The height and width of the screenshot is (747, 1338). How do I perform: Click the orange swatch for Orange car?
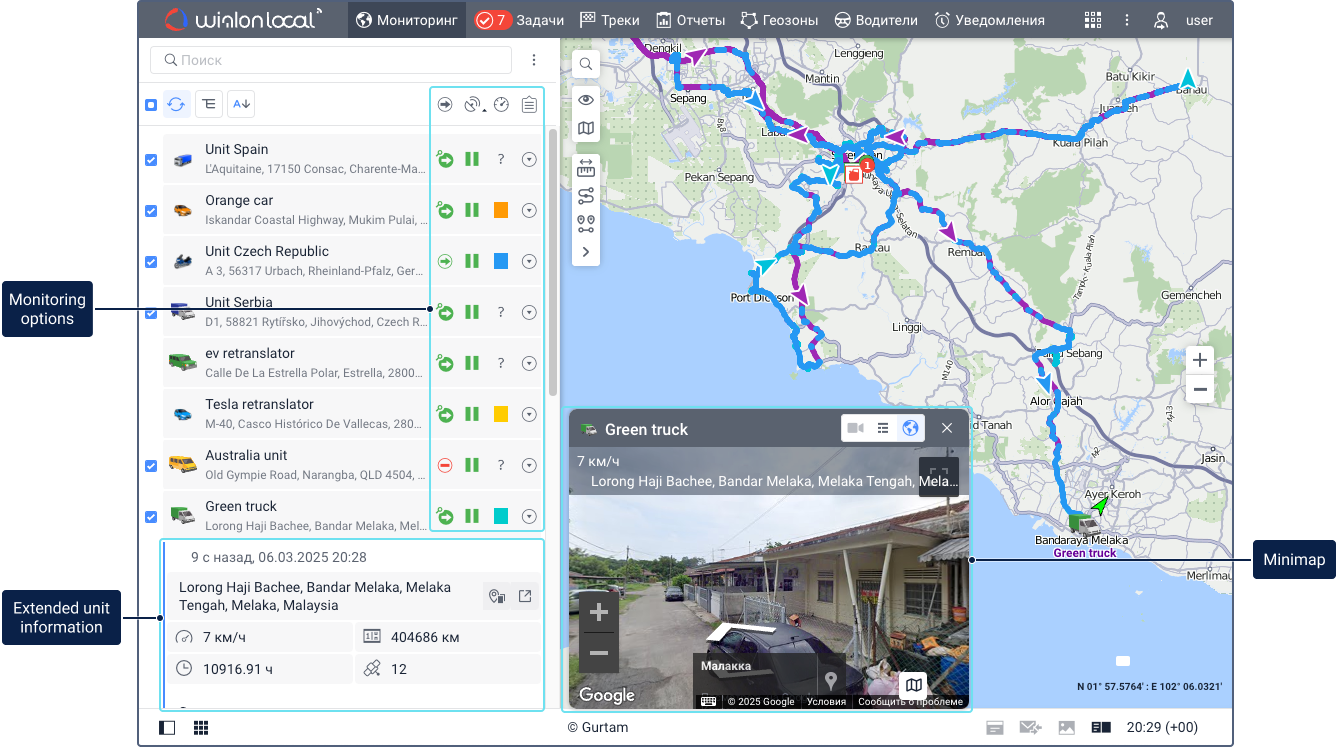click(x=501, y=211)
